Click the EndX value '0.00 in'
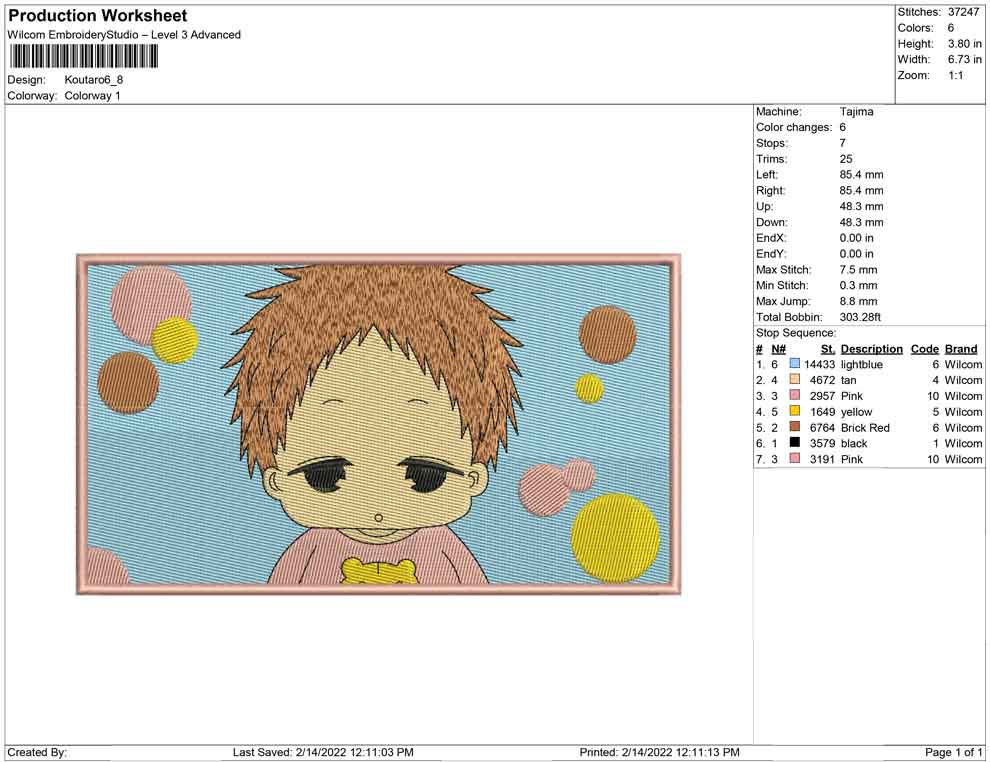Viewport: 990px width, 762px height. (856, 238)
